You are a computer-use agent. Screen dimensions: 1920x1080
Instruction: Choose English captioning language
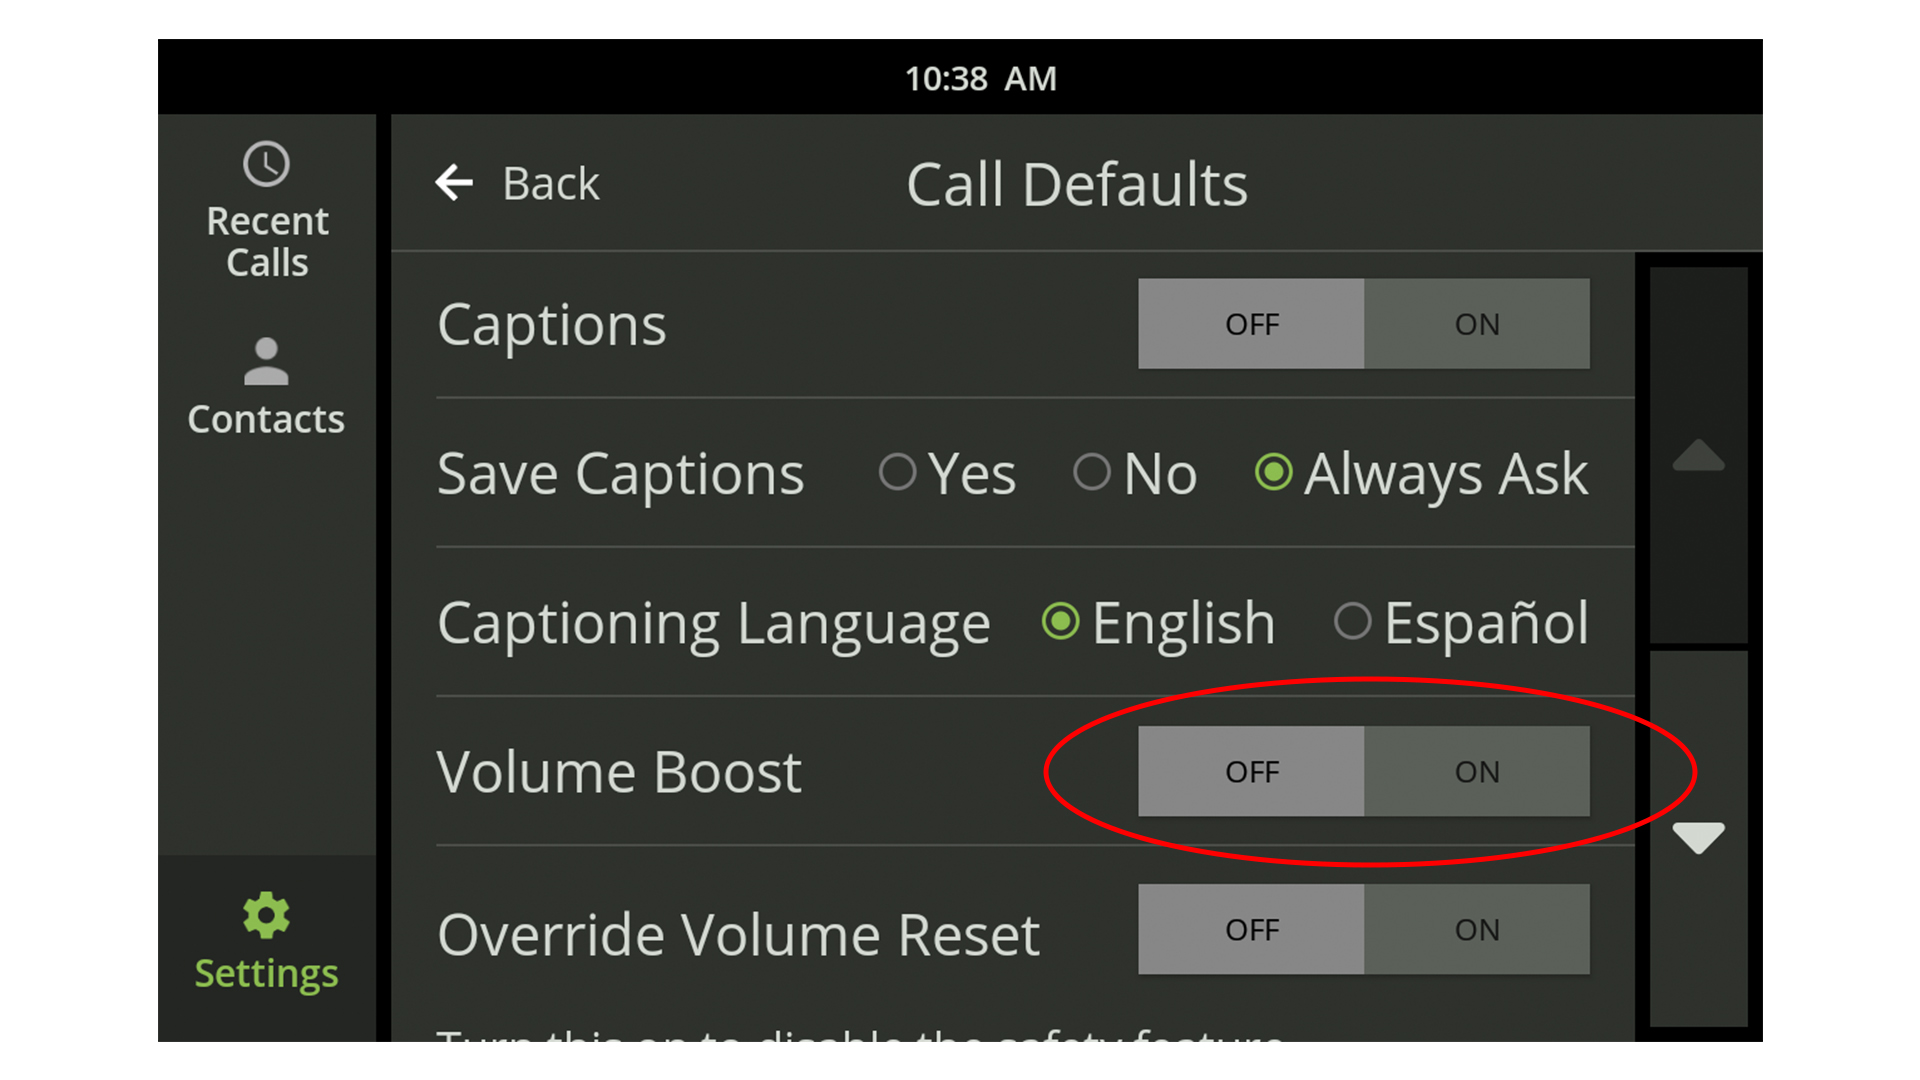click(1159, 623)
